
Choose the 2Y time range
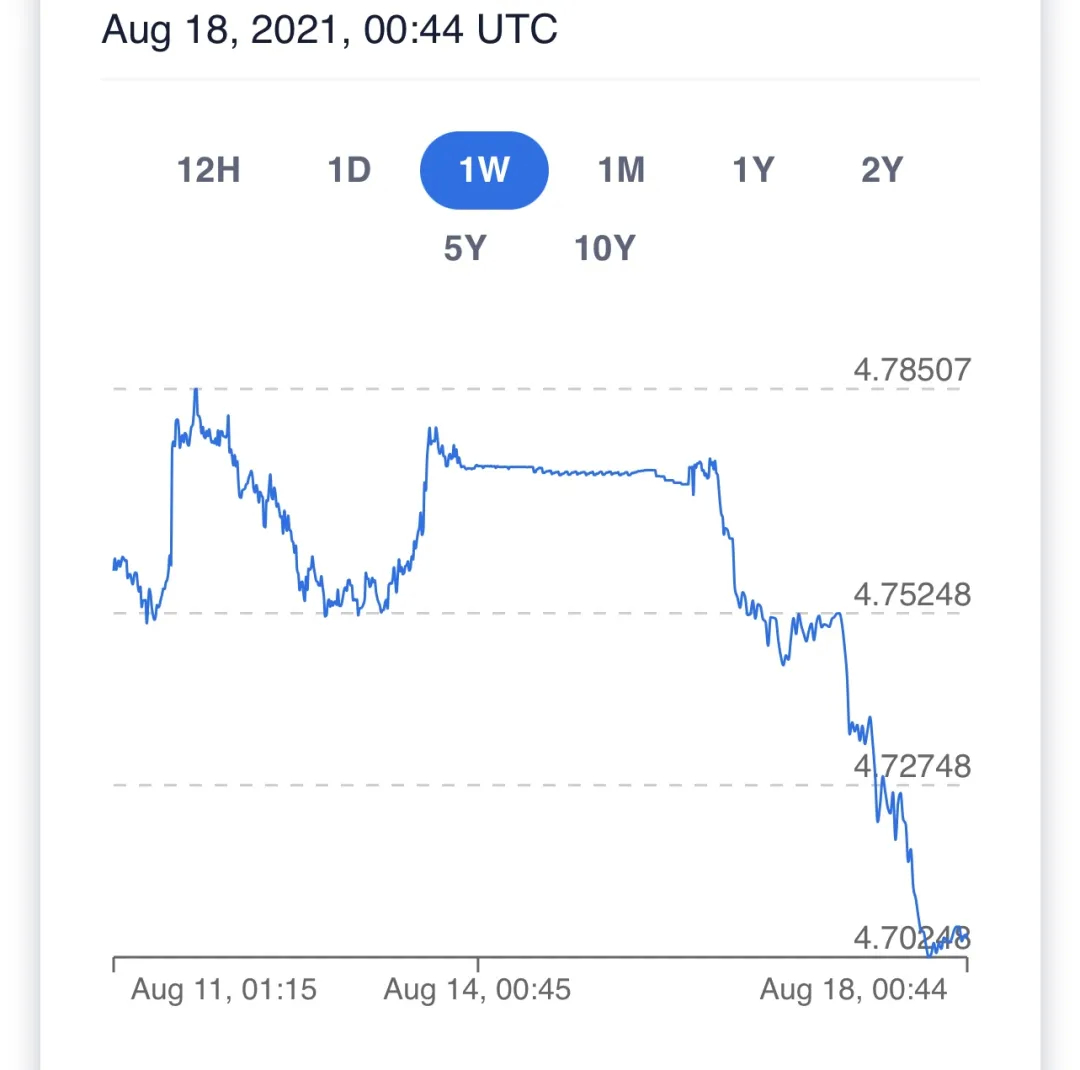coord(882,170)
